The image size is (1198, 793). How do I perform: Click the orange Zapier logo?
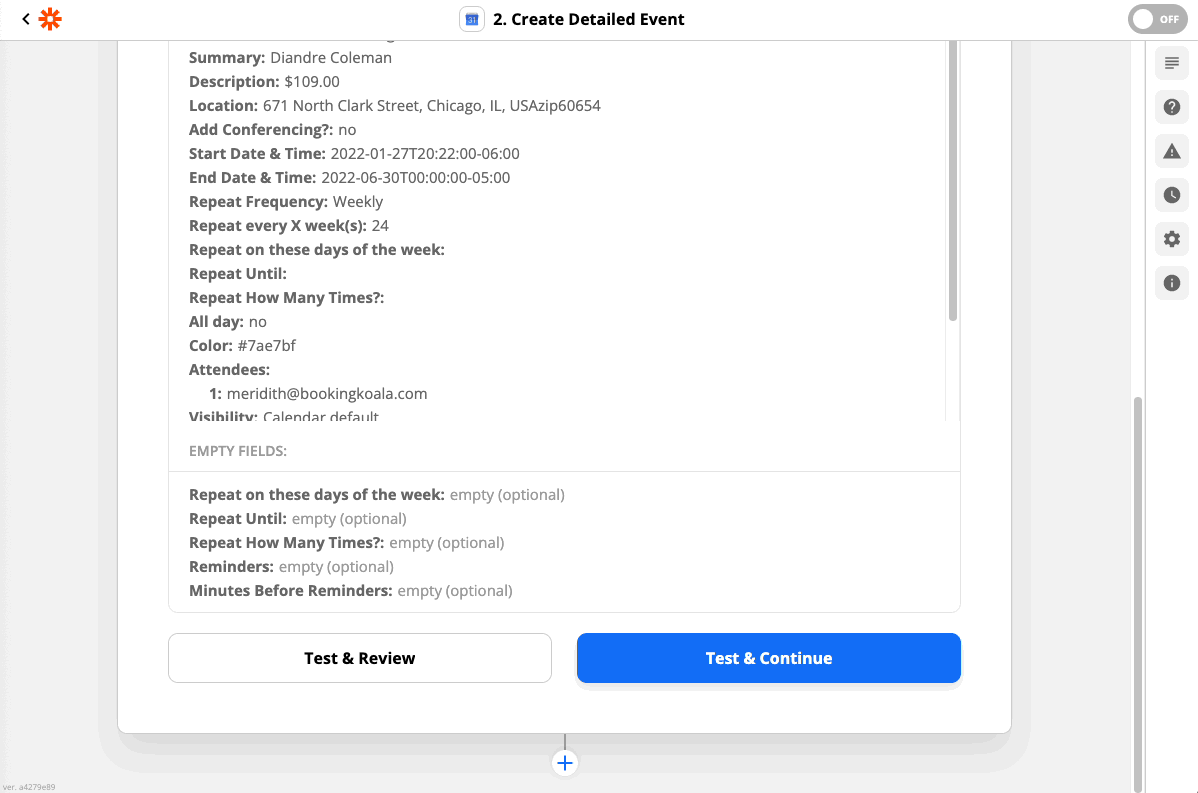(x=50, y=19)
